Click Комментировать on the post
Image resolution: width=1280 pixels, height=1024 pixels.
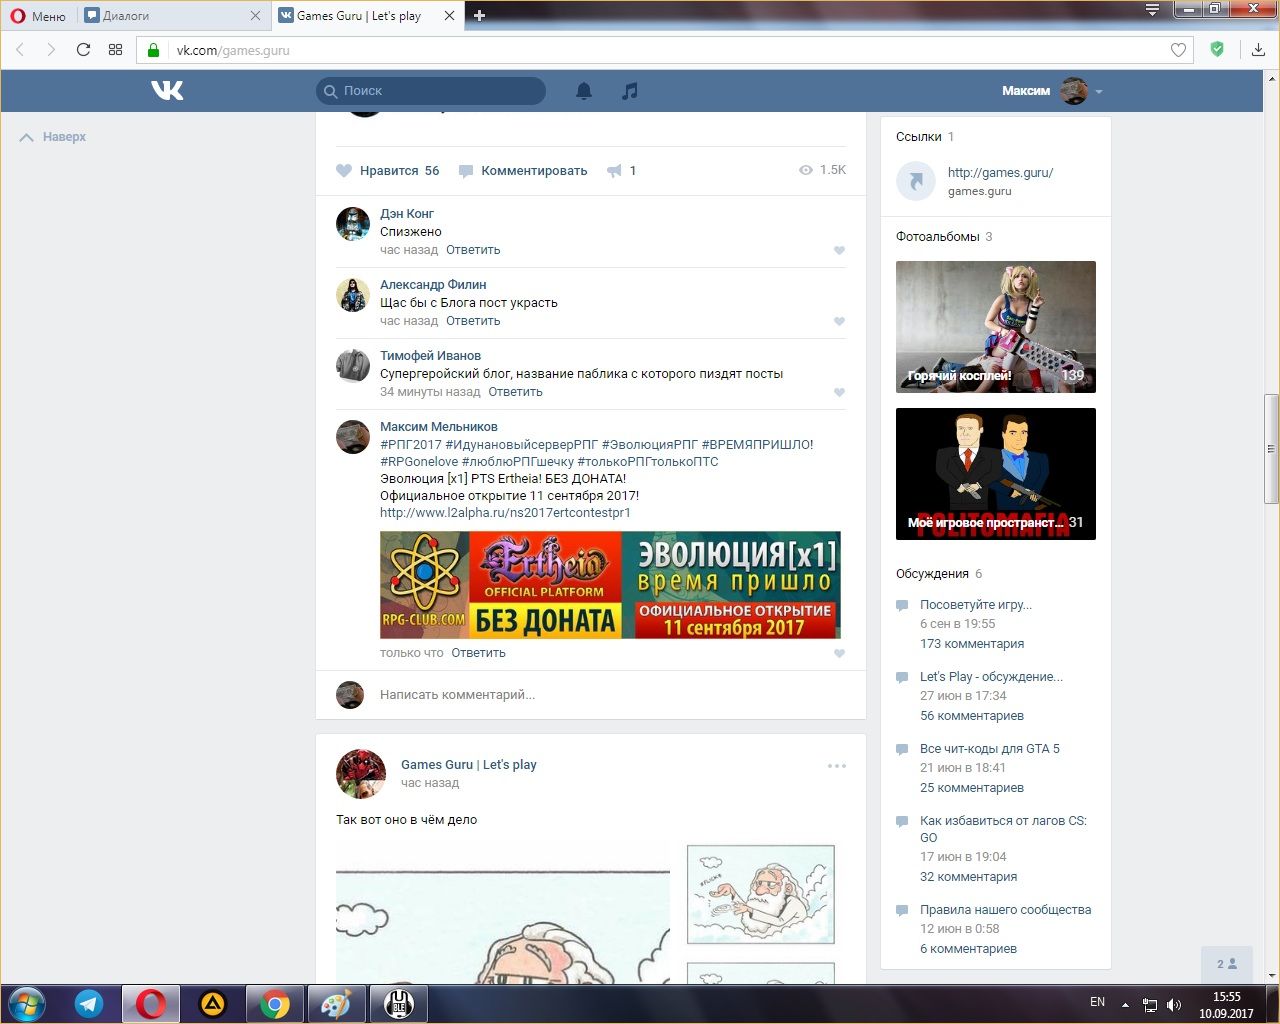click(x=523, y=171)
